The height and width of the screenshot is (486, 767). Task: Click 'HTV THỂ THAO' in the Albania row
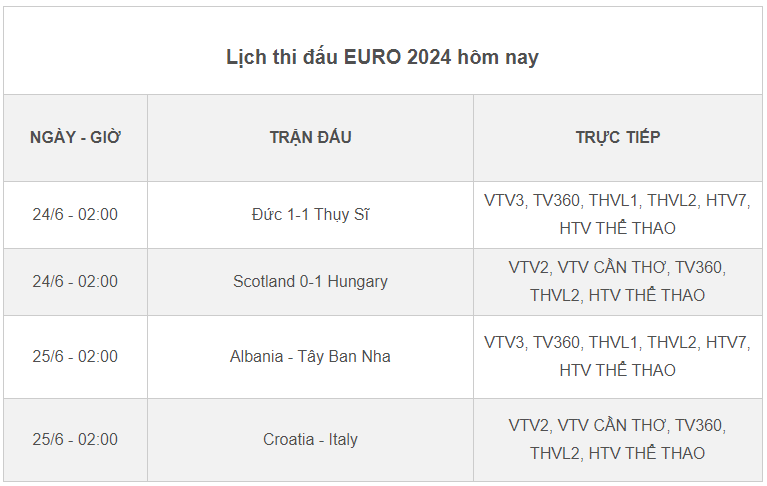pos(617,371)
